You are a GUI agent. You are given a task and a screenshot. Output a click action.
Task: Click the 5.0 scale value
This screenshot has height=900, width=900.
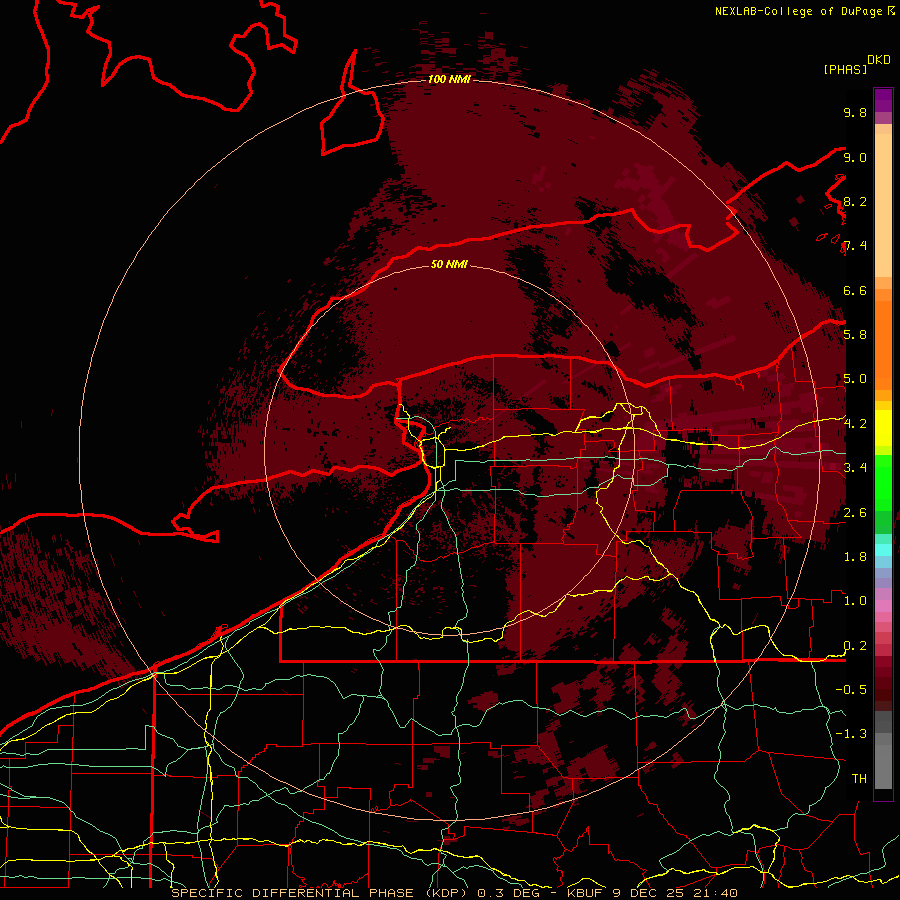pyautogui.click(x=855, y=379)
